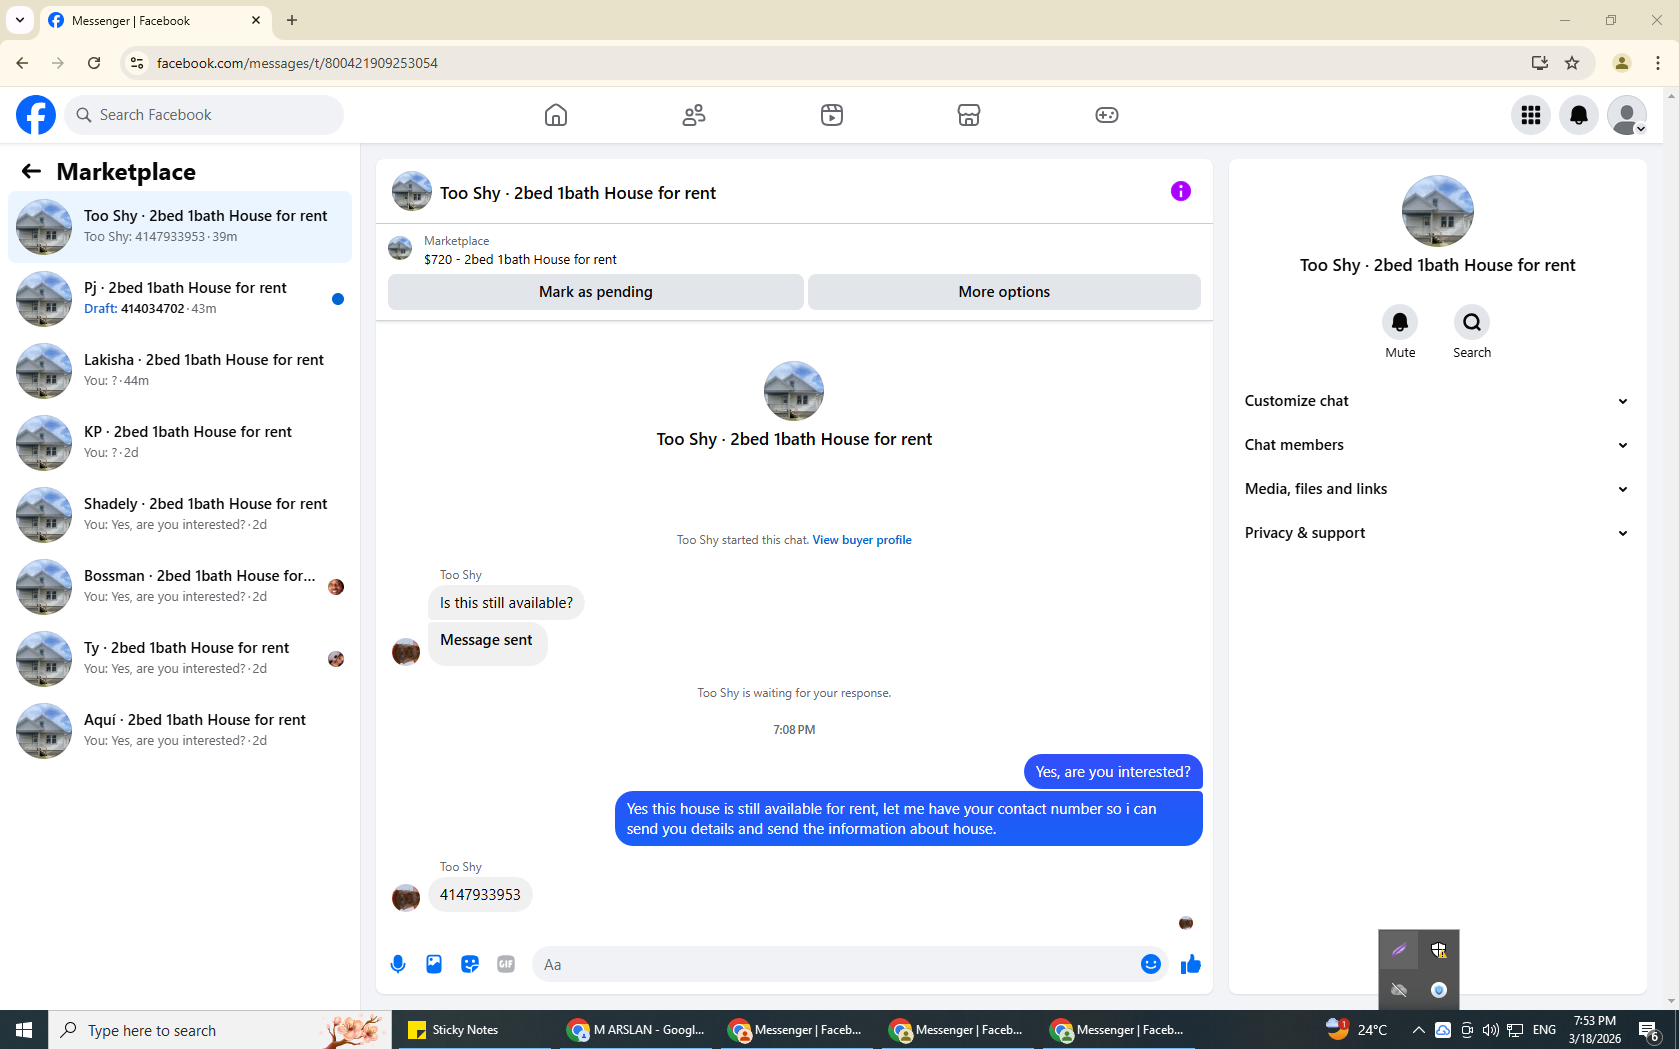
Task: Open a new browser tab
Action: click(292, 20)
